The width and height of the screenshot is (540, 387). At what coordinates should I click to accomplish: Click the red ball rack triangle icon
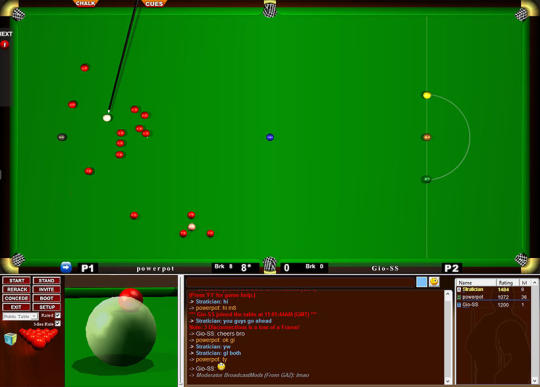[38, 337]
